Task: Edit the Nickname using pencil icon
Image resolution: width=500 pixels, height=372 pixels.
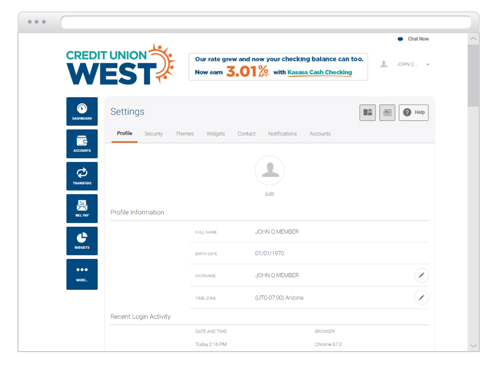Action: pyautogui.click(x=421, y=275)
